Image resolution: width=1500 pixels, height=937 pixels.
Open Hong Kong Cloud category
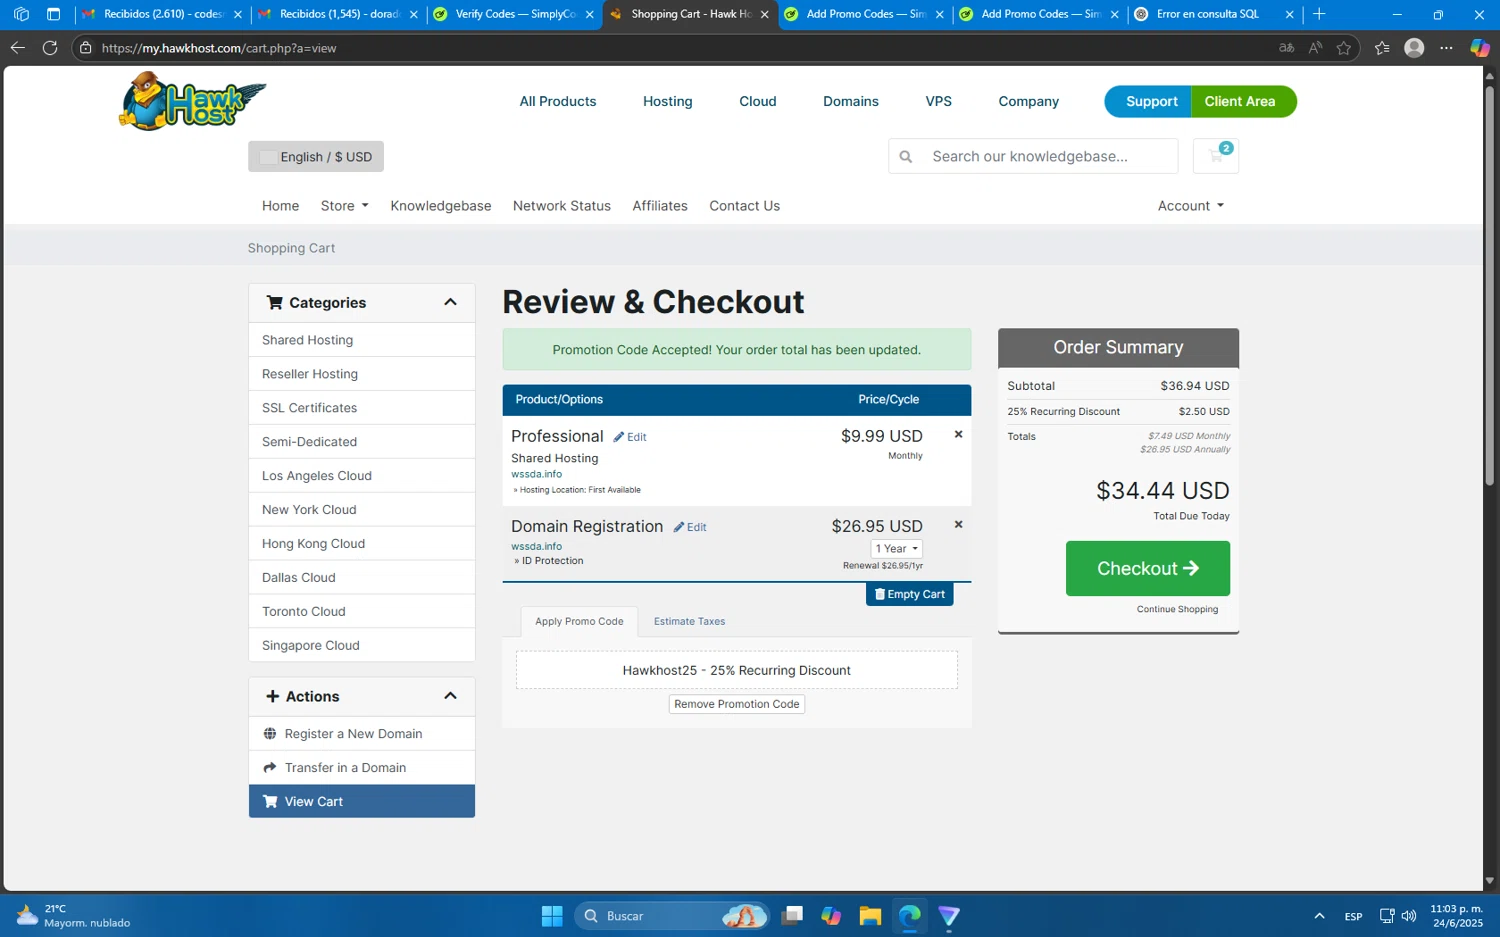click(362, 544)
